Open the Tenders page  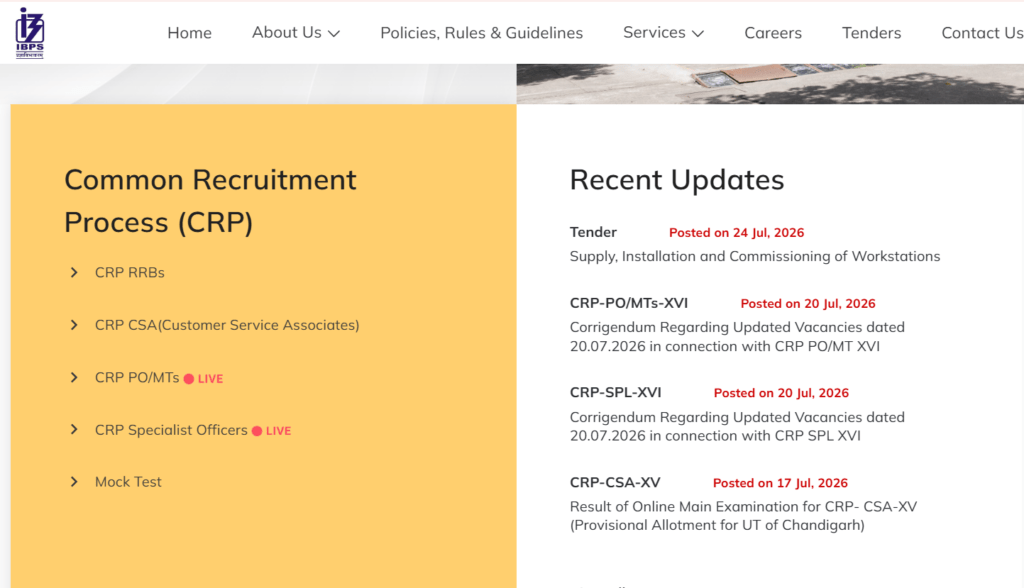coord(871,33)
